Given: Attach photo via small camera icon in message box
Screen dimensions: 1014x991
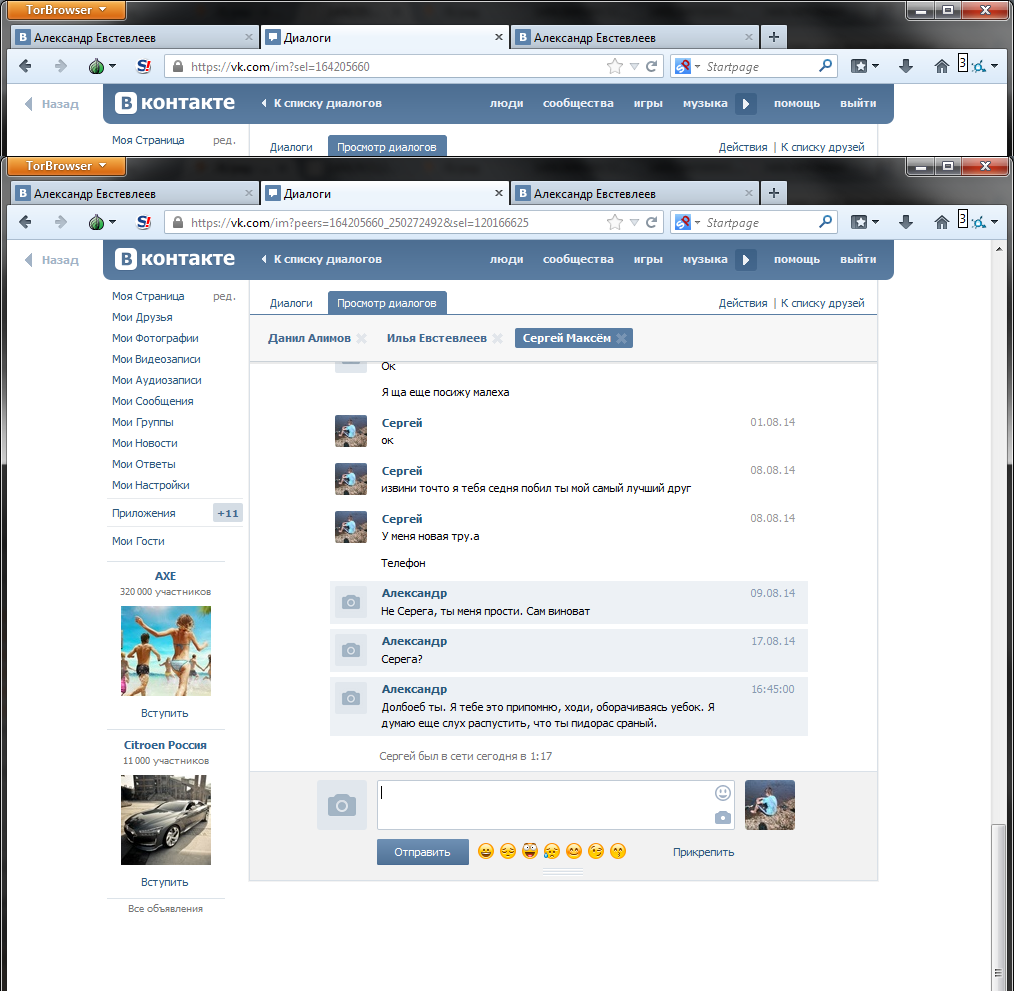Looking at the screenshot, I should (722, 818).
